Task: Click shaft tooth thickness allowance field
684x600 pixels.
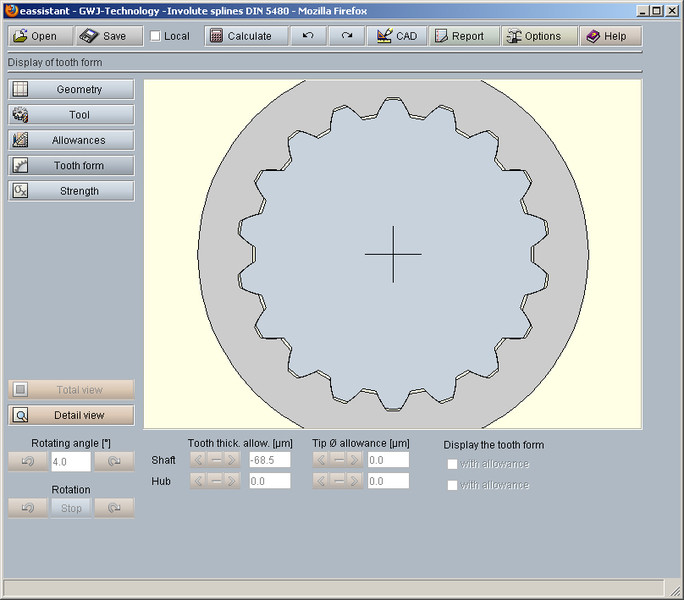Action: point(269,460)
